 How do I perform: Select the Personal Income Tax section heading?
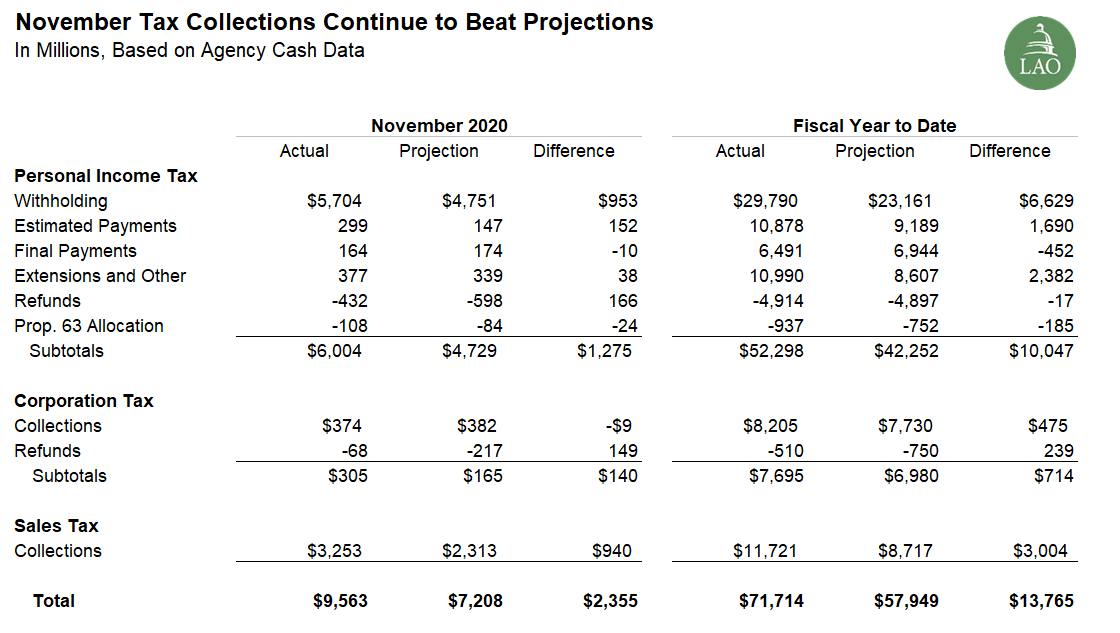click(x=106, y=176)
